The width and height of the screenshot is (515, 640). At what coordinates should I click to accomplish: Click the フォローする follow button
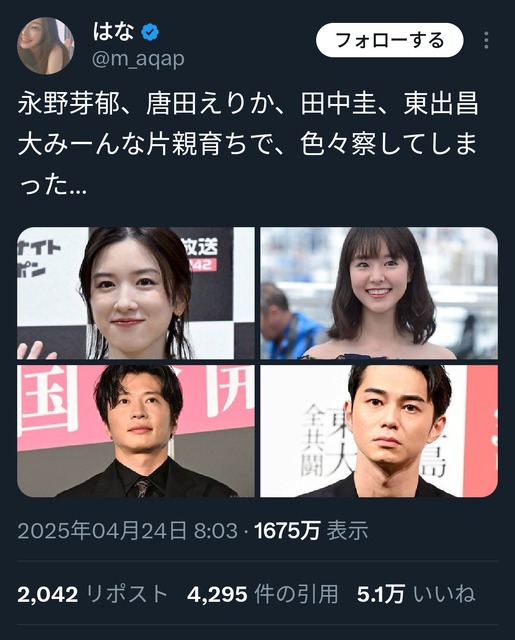(390, 40)
